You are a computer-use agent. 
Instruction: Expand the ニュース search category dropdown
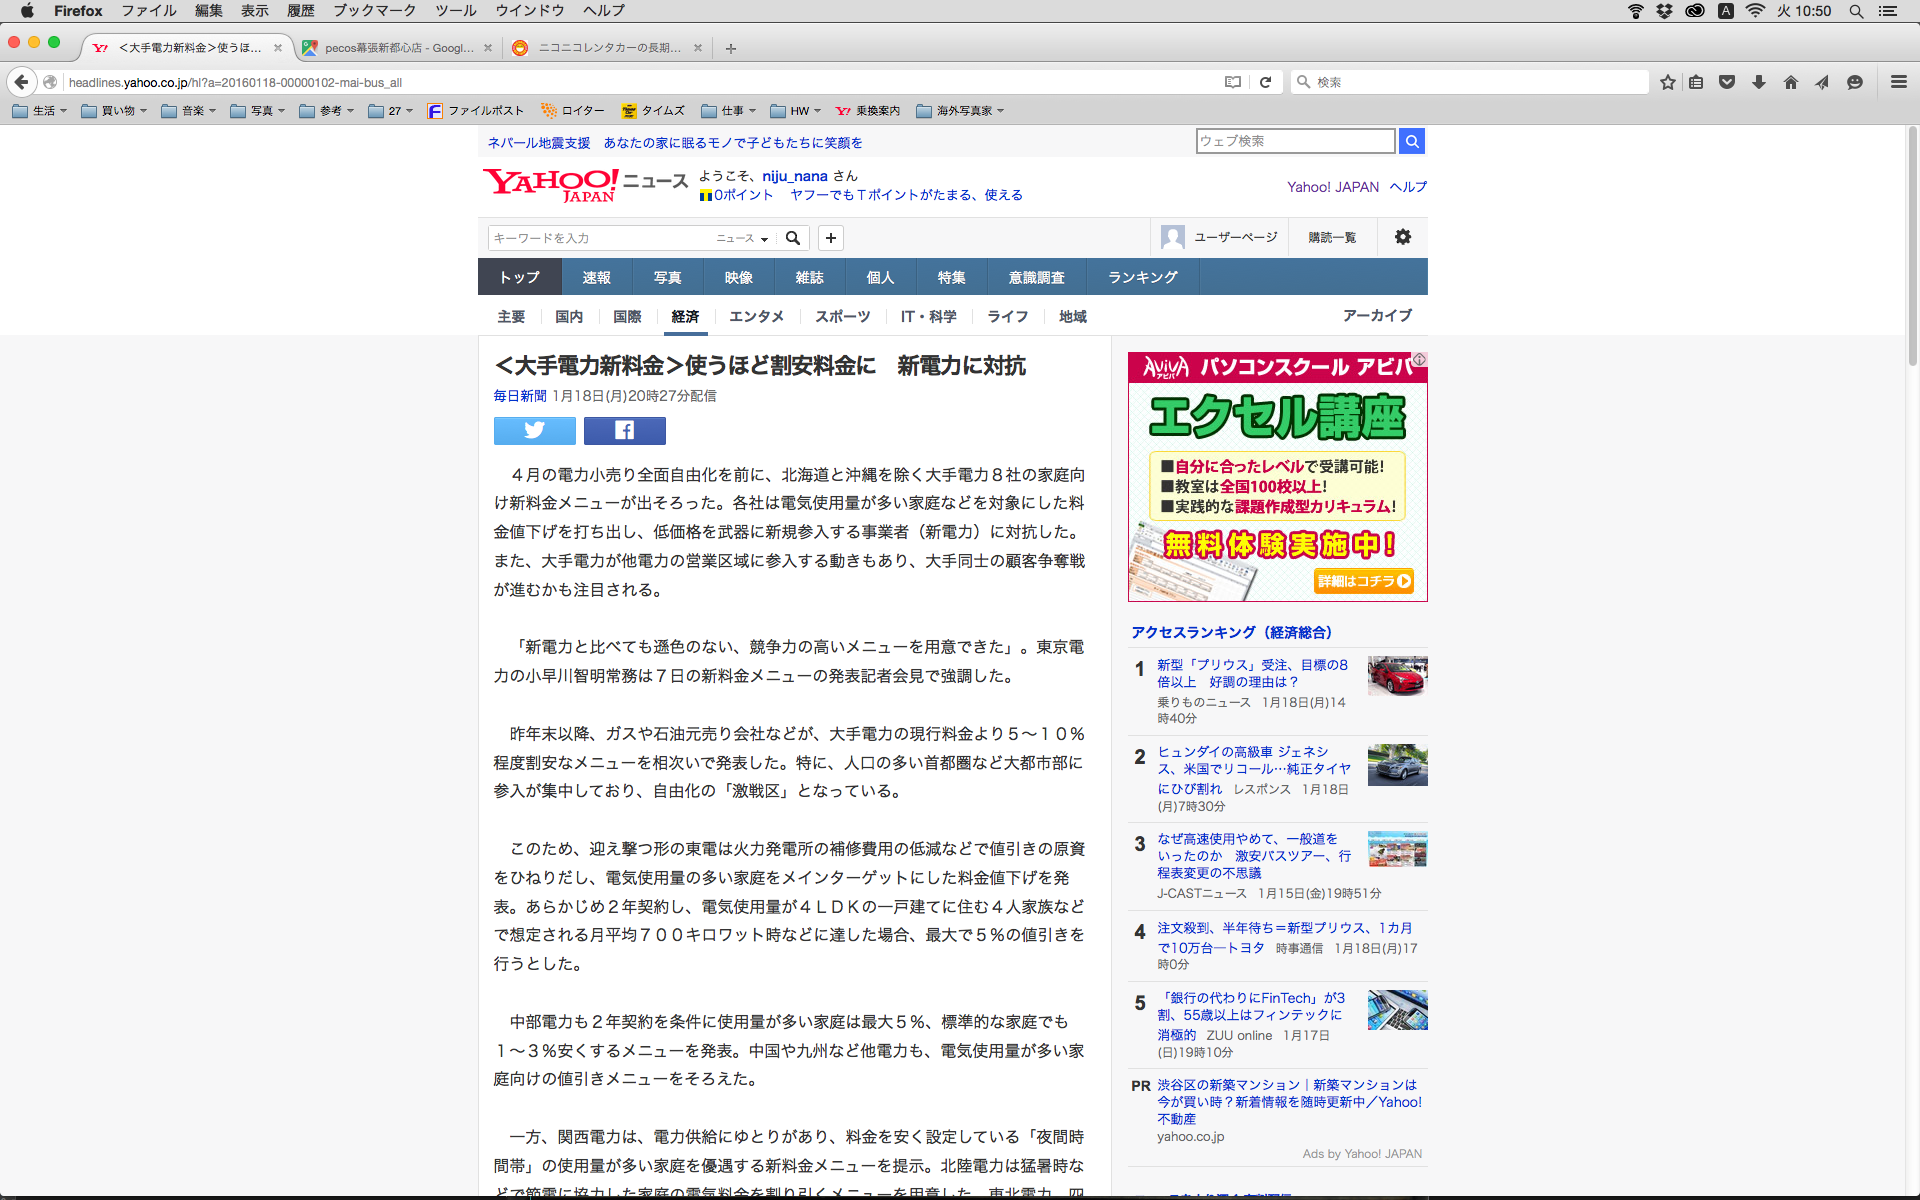(x=742, y=238)
